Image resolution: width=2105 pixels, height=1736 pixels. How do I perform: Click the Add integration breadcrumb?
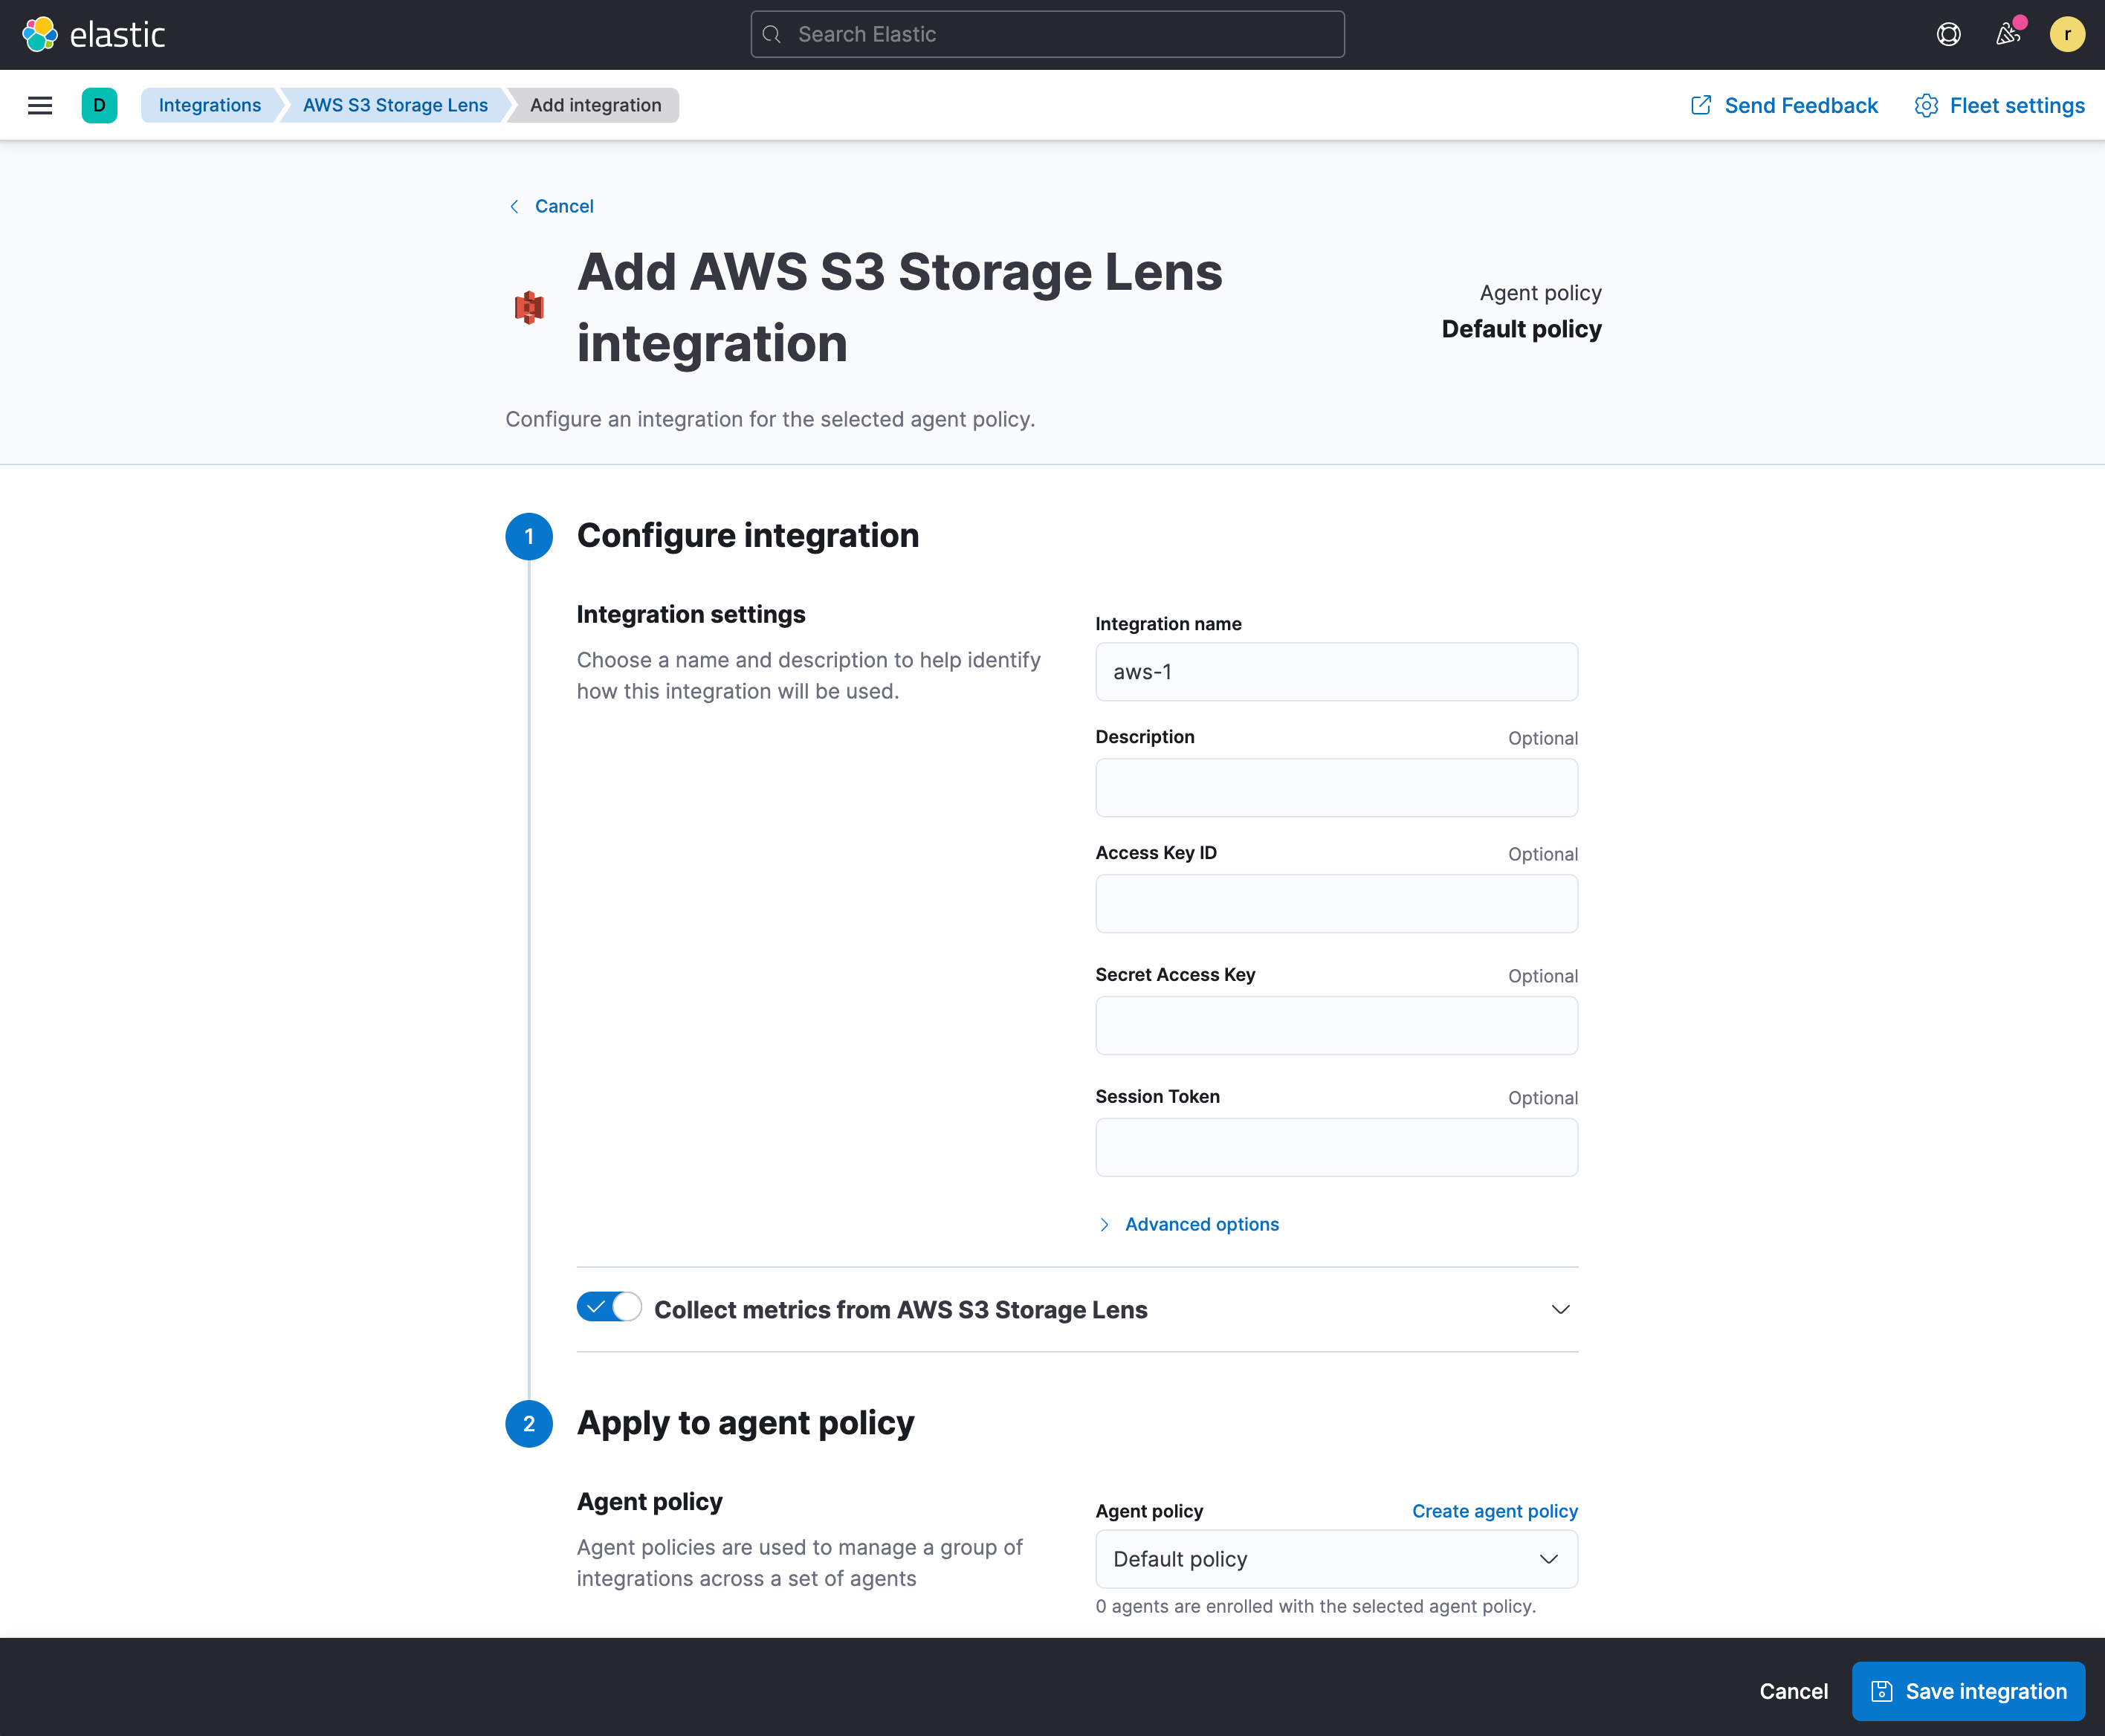coord(595,105)
